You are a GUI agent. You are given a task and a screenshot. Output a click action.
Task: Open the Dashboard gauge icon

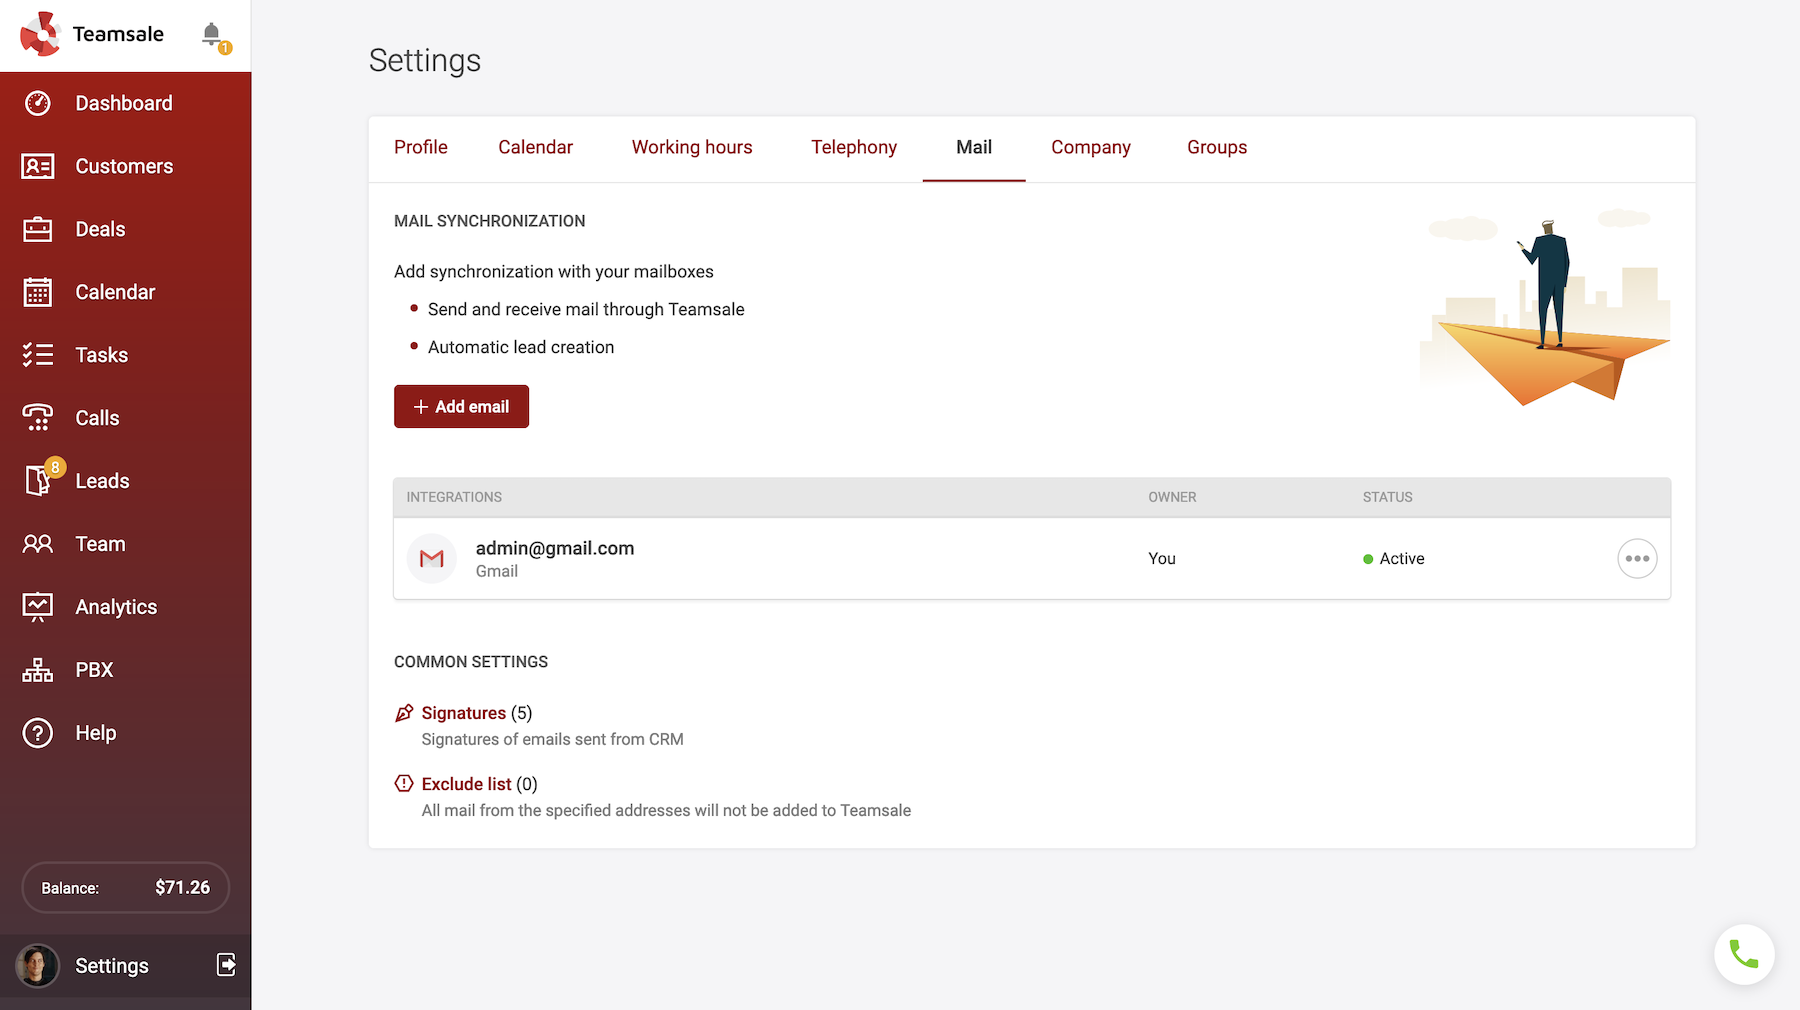pyautogui.click(x=38, y=103)
